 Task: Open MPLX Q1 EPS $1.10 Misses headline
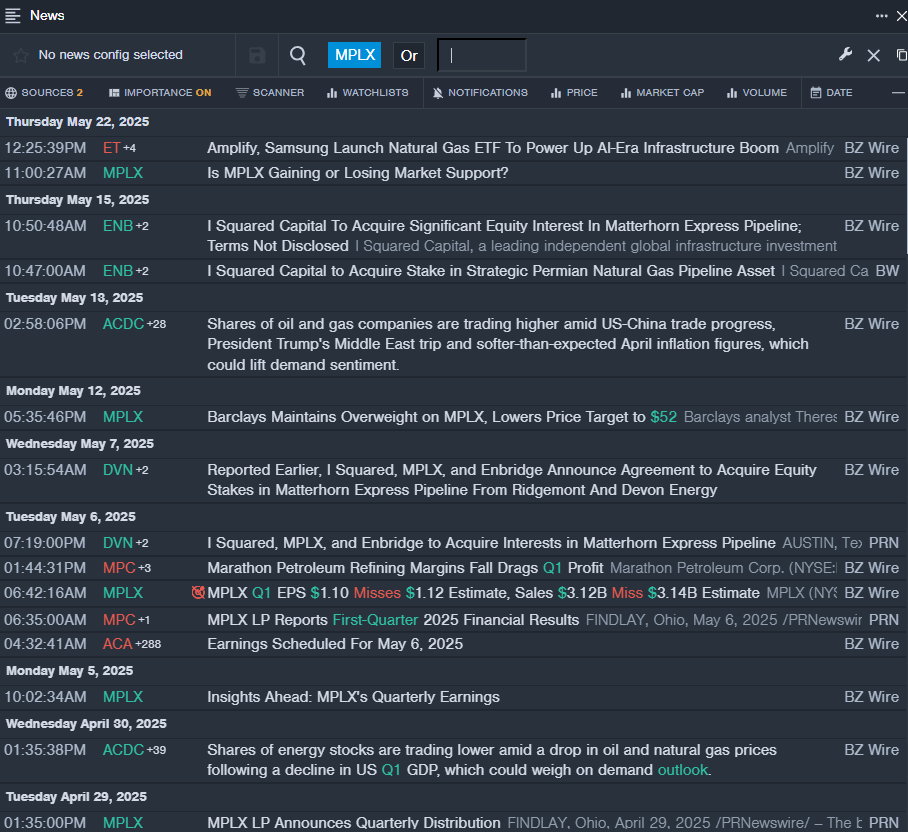click(484, 593)
